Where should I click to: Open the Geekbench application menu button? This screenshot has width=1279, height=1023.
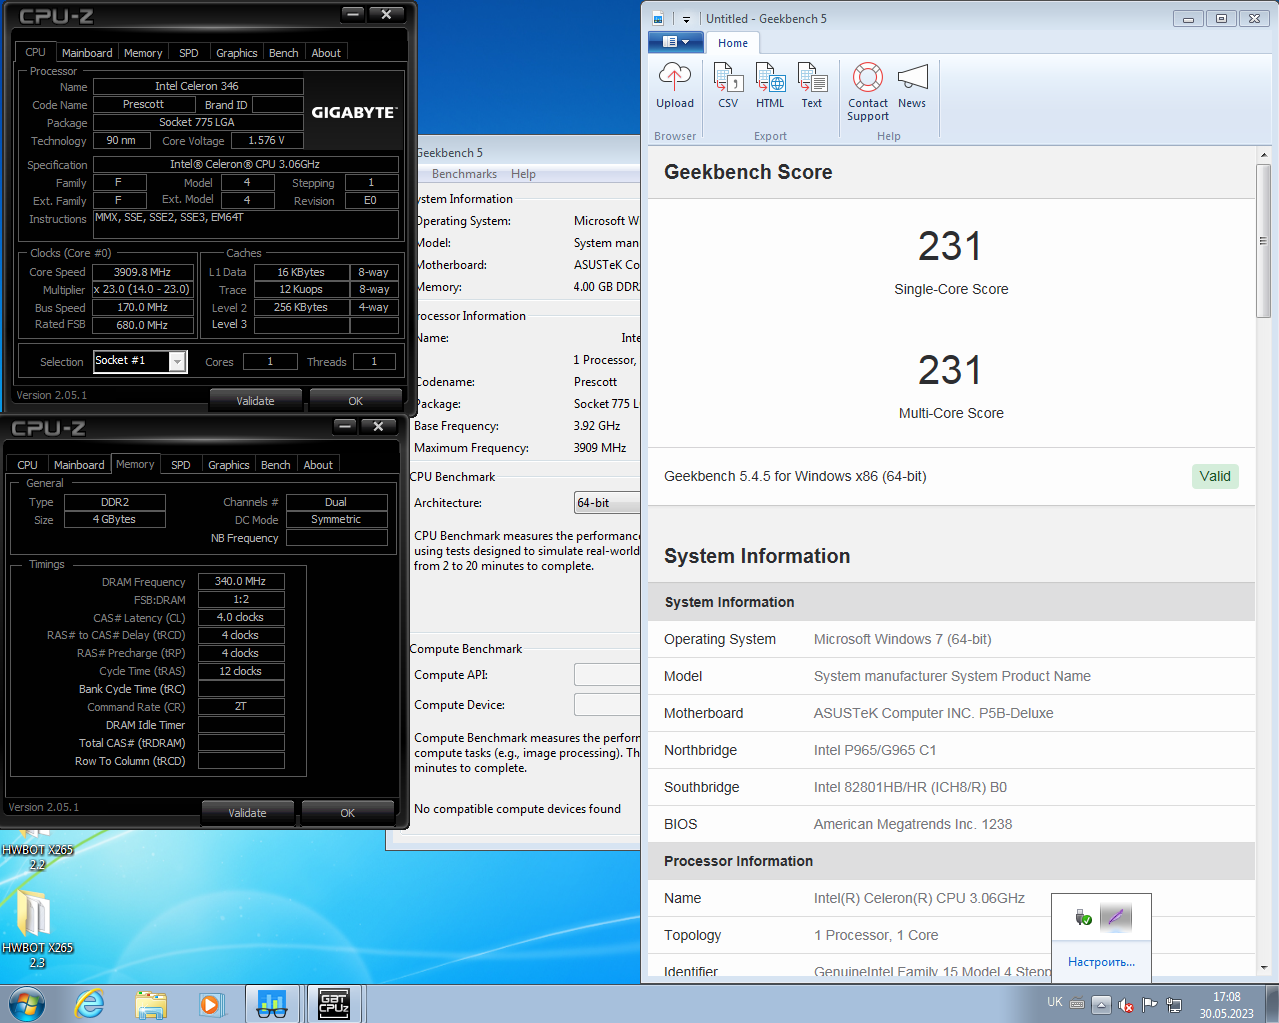coord(676,42)
